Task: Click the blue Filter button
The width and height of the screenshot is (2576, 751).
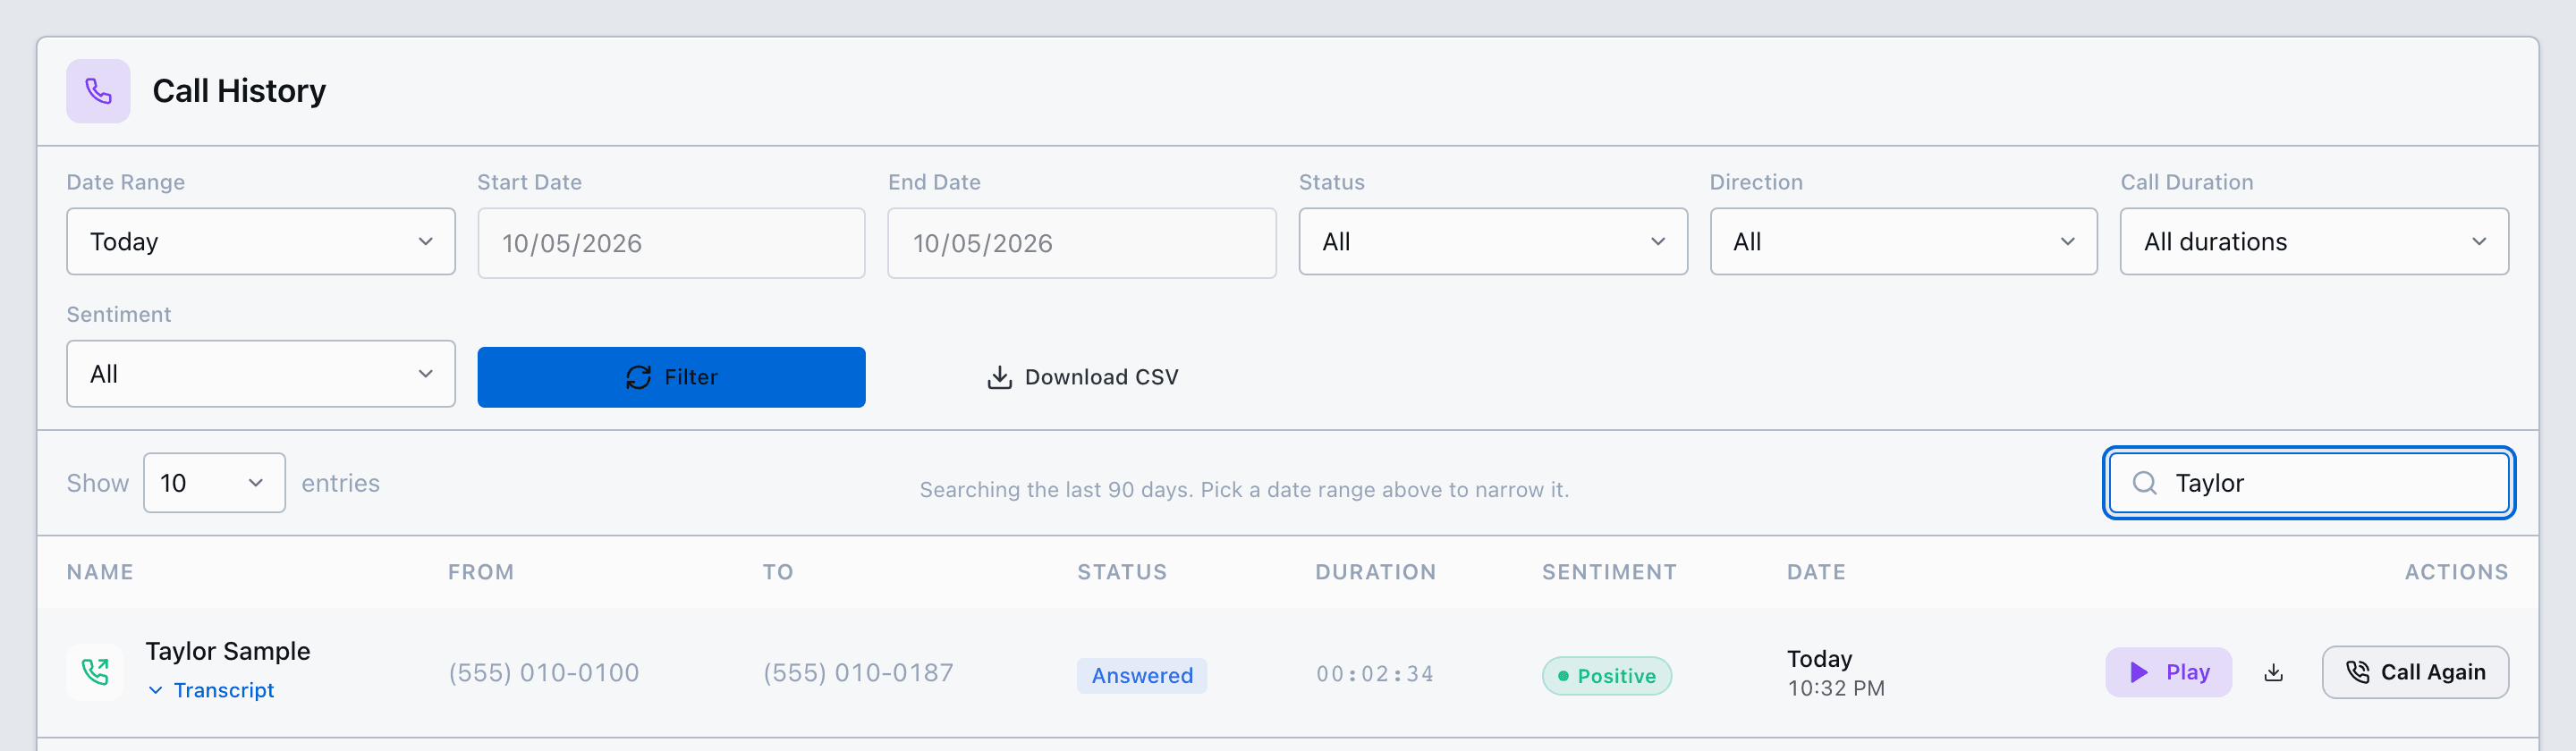Action: click(671, 377)
